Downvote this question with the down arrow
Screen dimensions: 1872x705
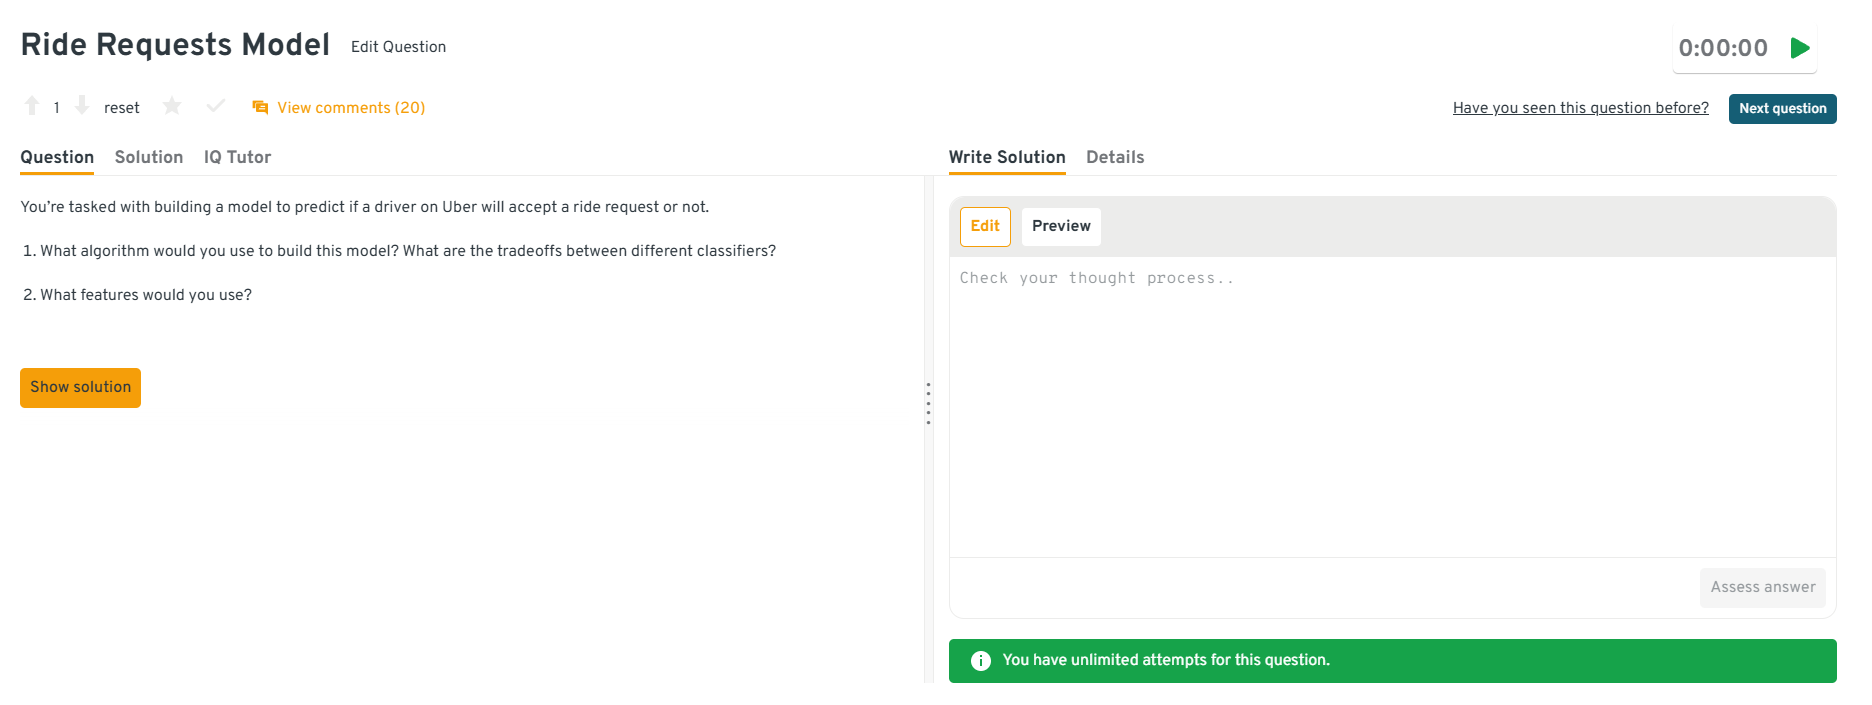click(x=82, y=106)
